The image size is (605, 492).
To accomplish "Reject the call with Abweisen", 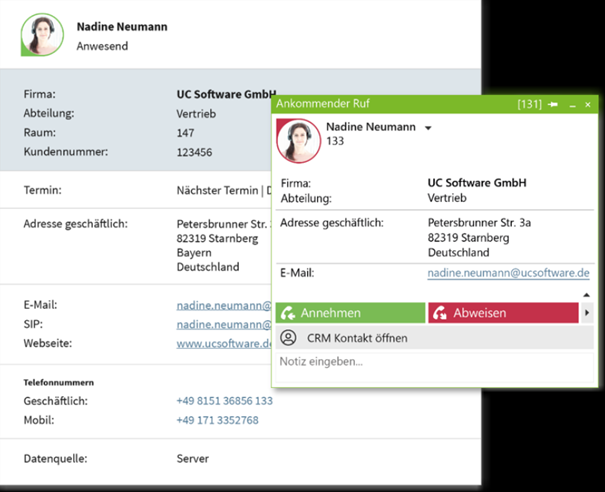I will pyautogui.click(x=503, y=313).
